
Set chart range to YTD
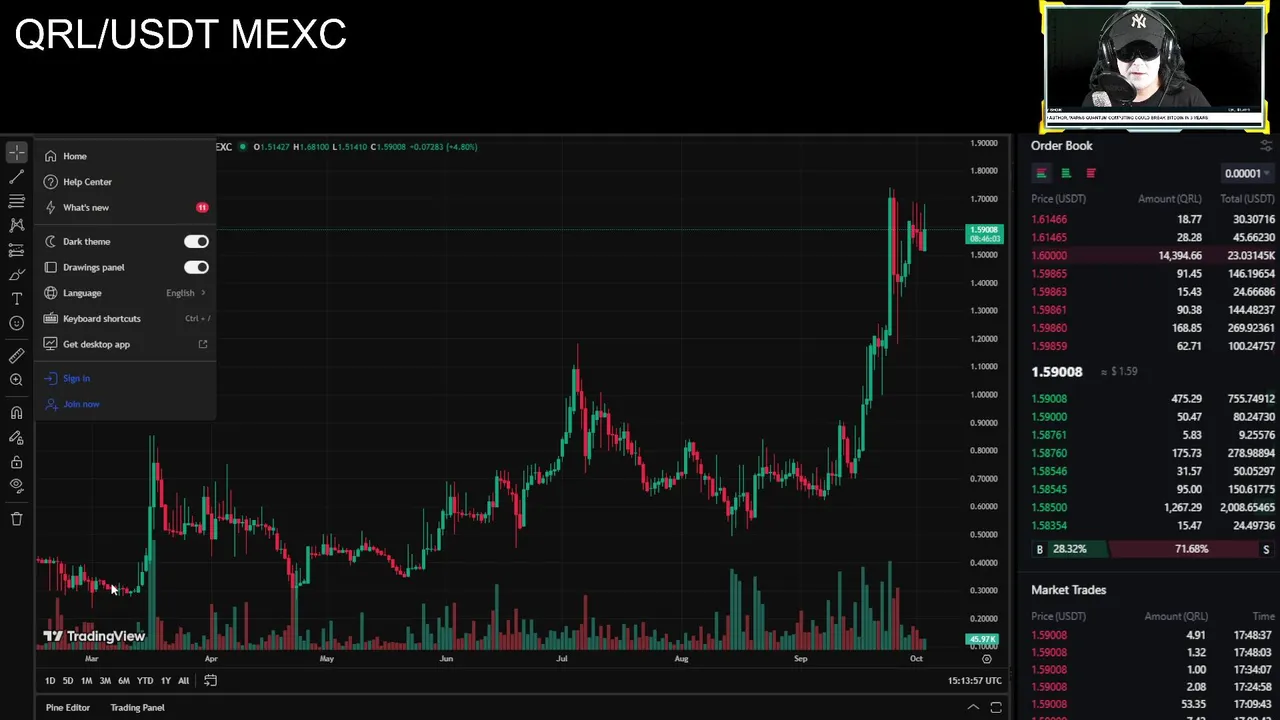pos(145,681)
